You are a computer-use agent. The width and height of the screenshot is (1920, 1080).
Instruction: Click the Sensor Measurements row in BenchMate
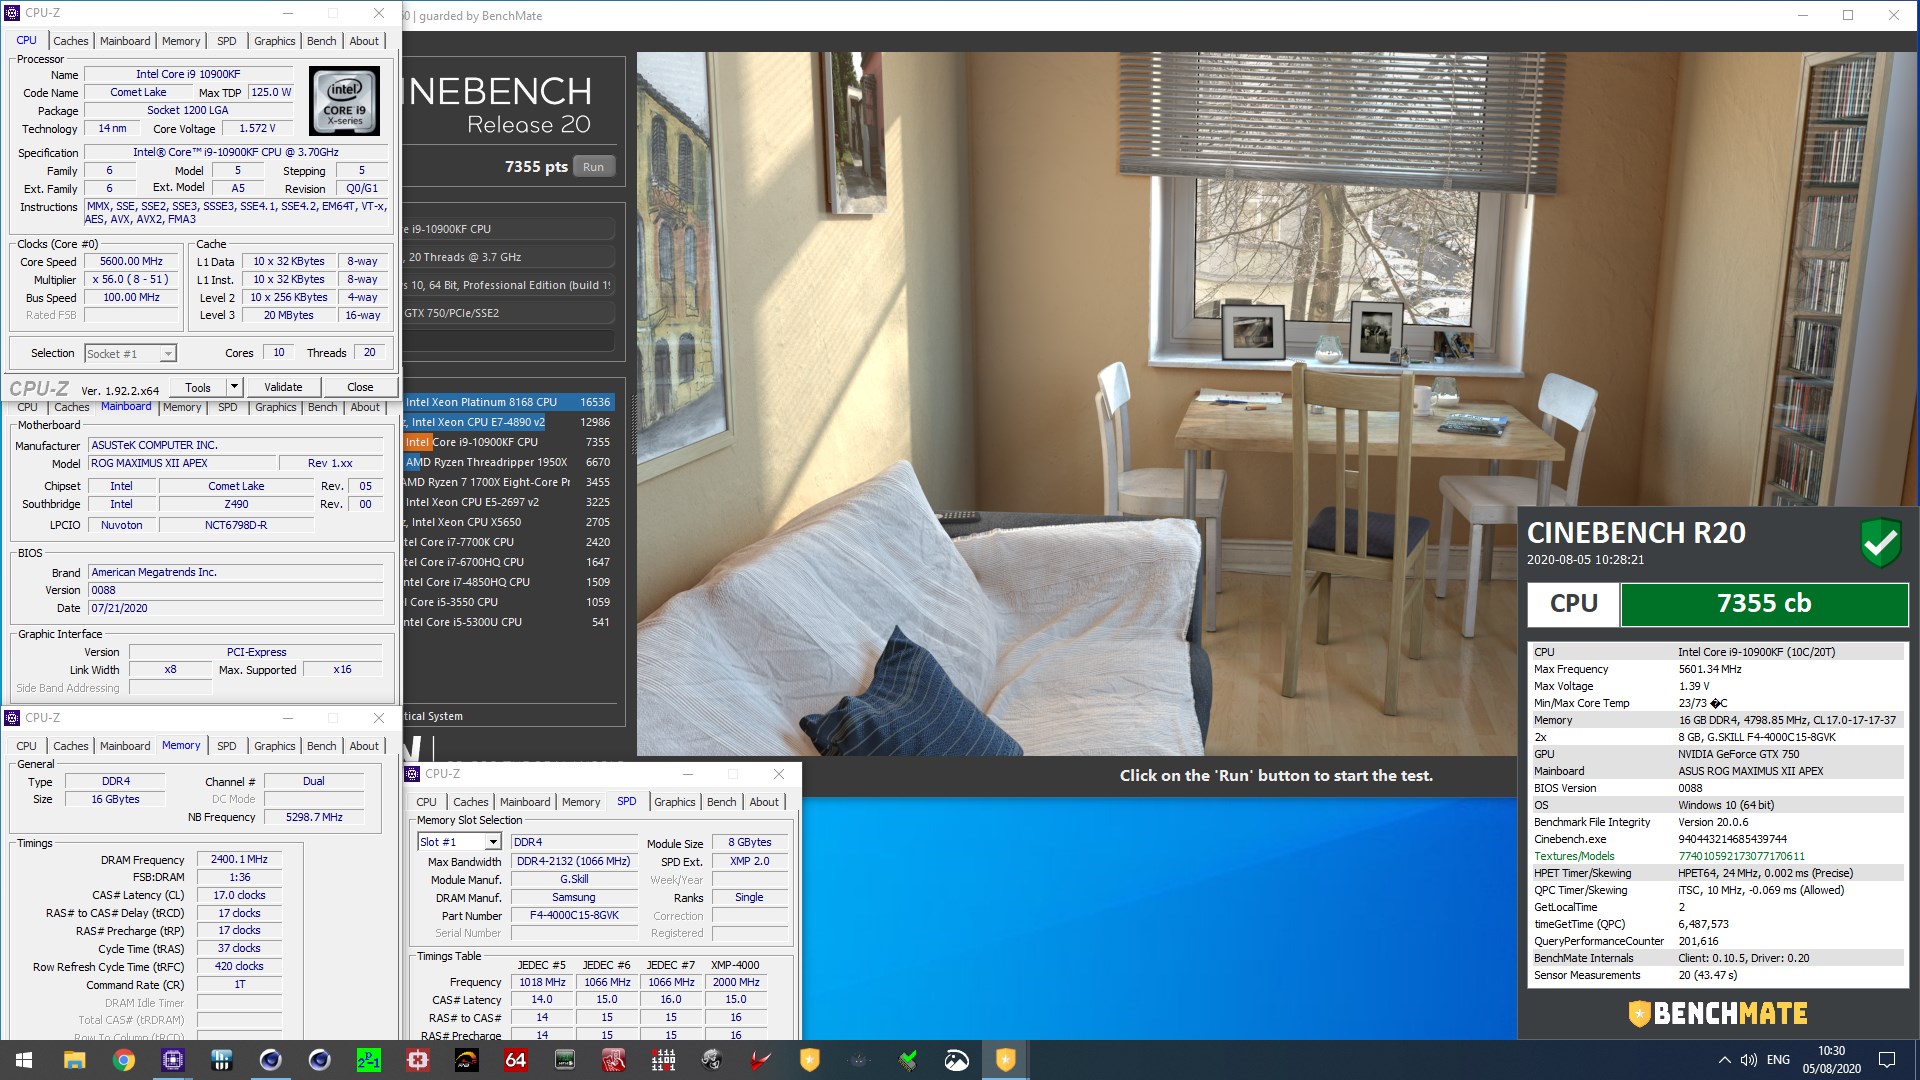[x=1716, y=975]
